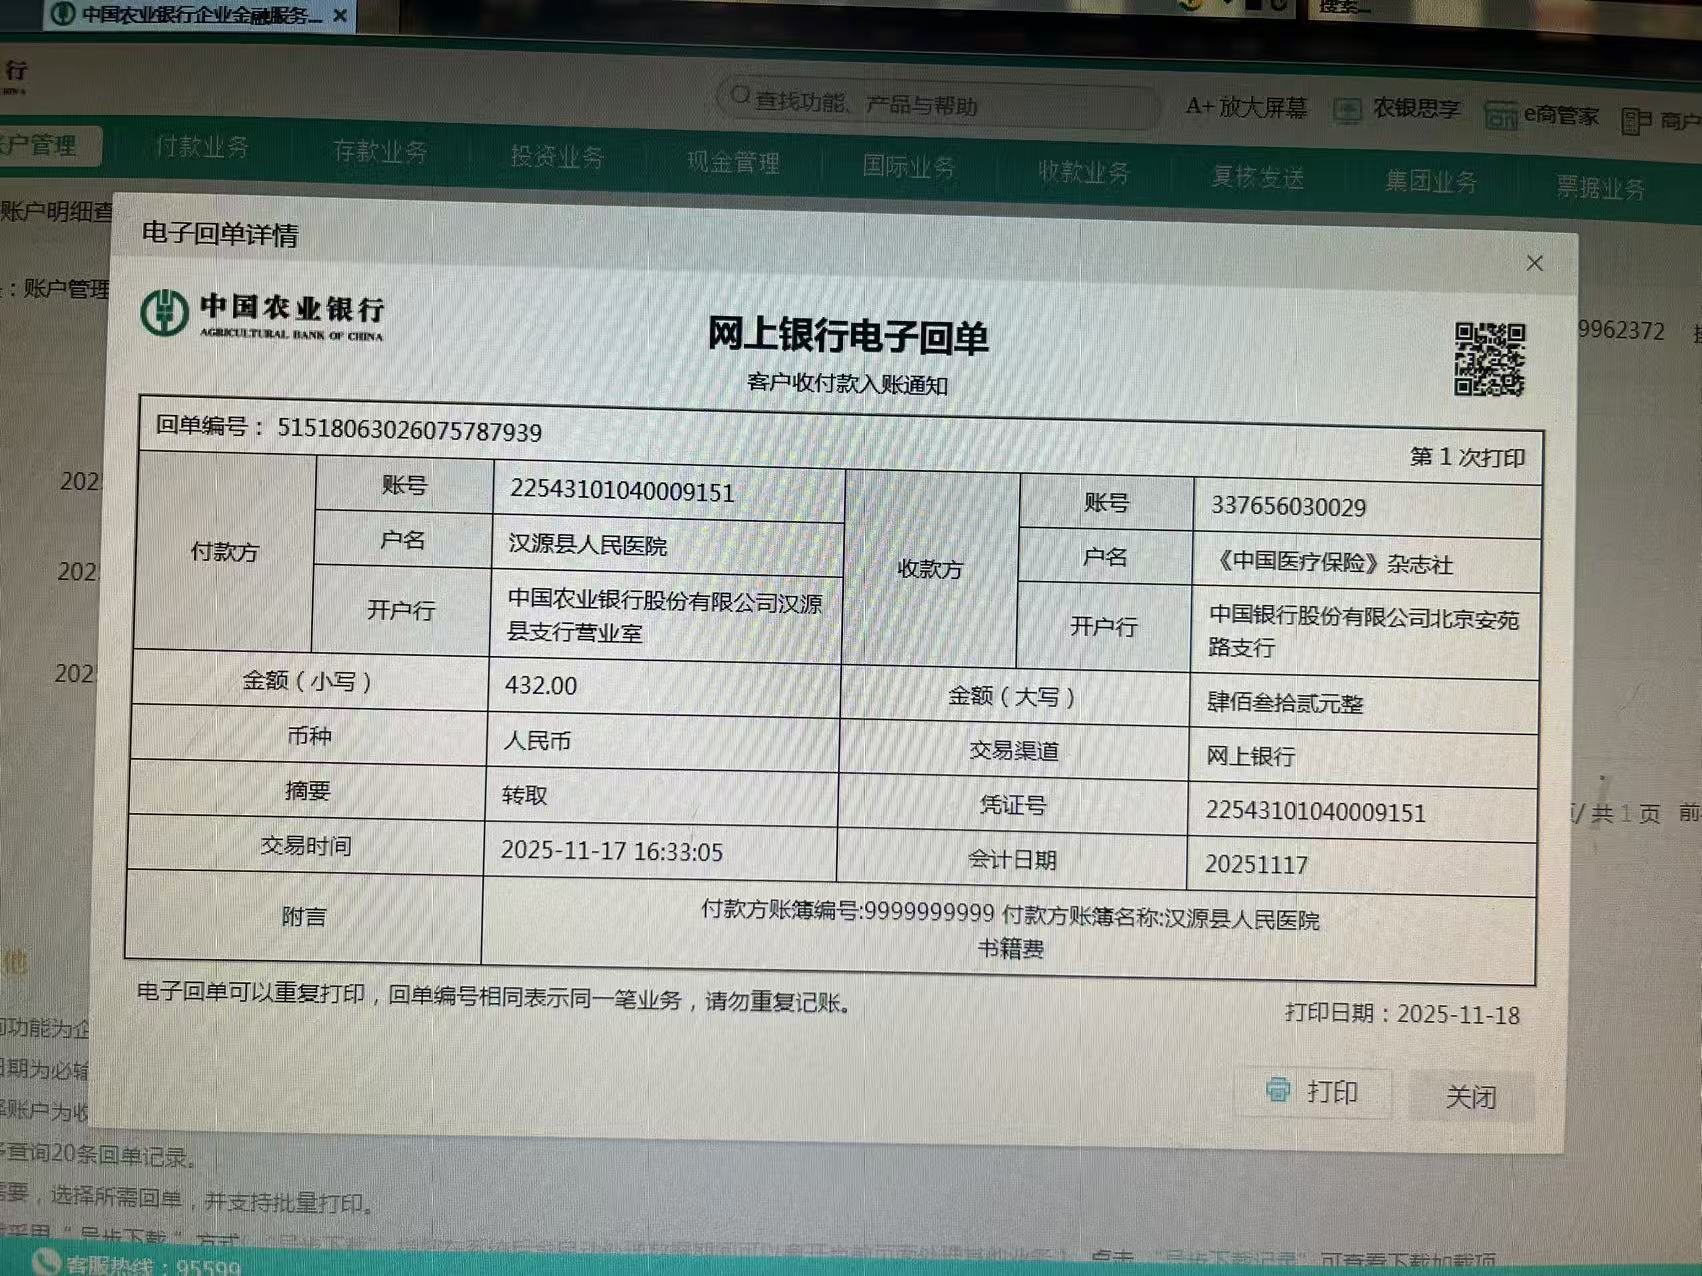Image resolution: width=1702 pixels, height=1276 pixels.
Task: Focus the 查找功能、产品与帮助 search field
Action: (x=940, y=104)
